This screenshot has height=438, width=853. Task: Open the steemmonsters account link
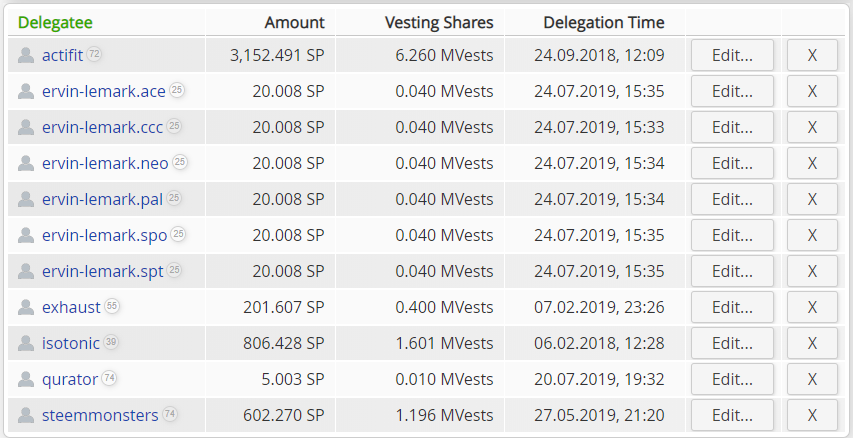pos(100,415)
